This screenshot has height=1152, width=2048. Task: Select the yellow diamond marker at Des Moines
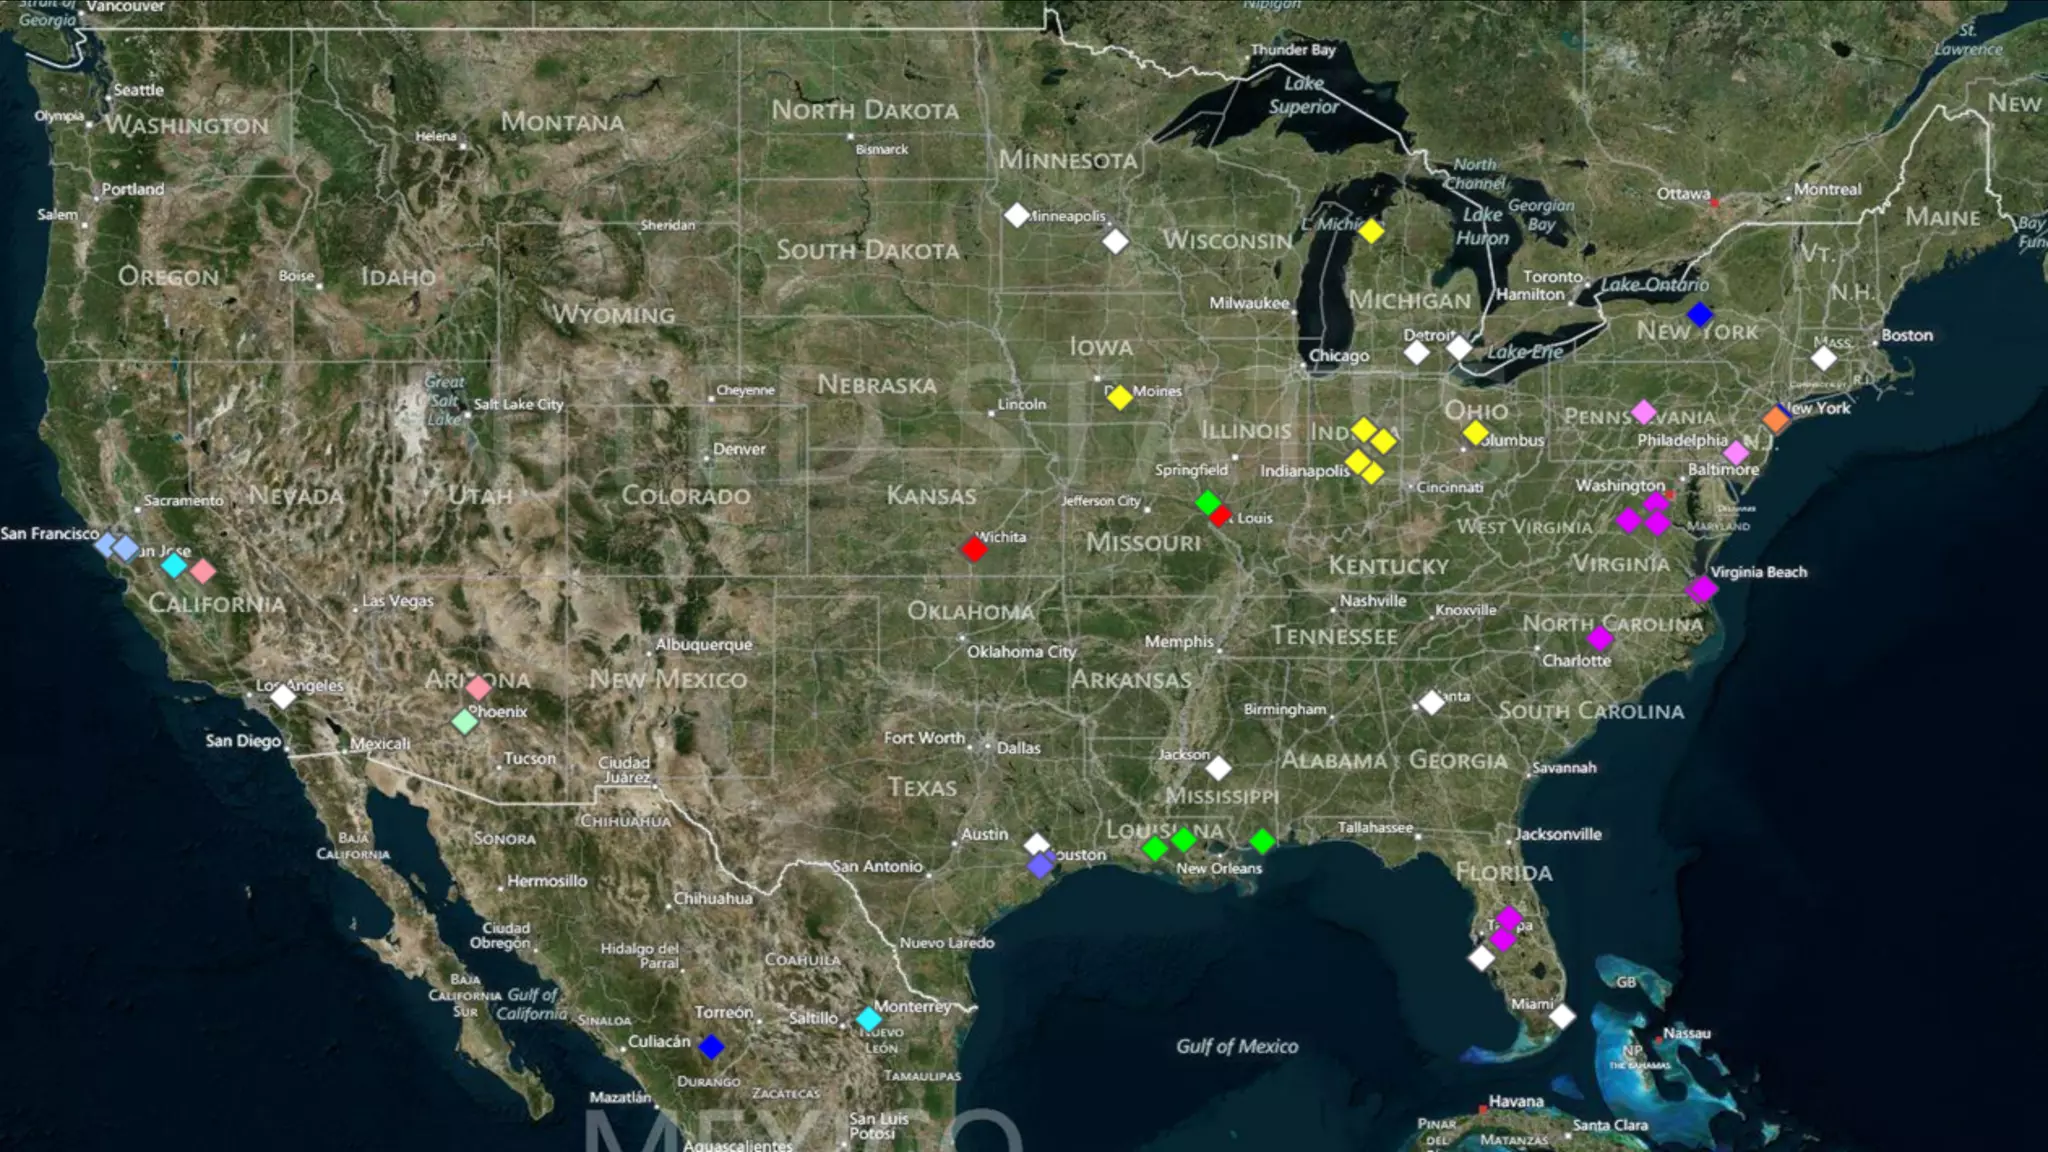(x=1120, y=397)
